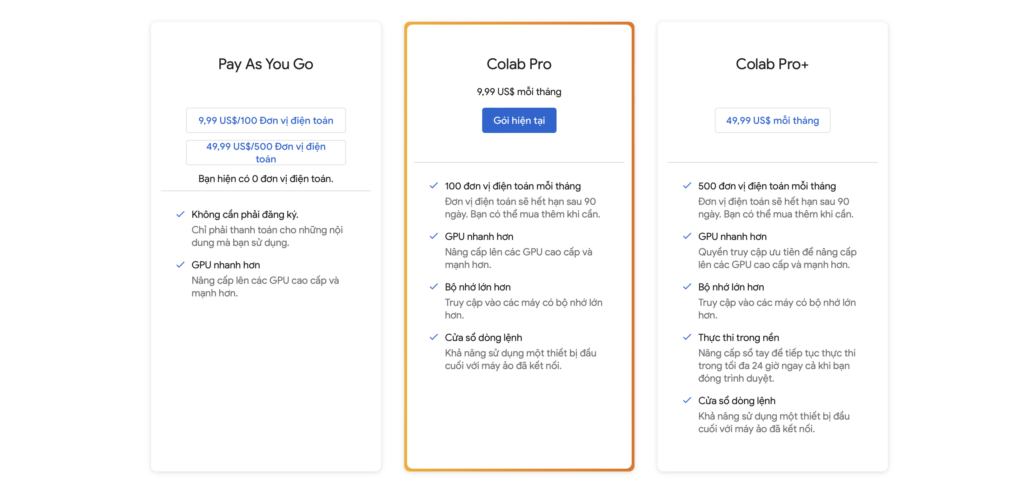Click the "Bạn hiện có 0 đơn vị điện toán" text
Viewport: 1024px width, 489px height.
point(265,179)
